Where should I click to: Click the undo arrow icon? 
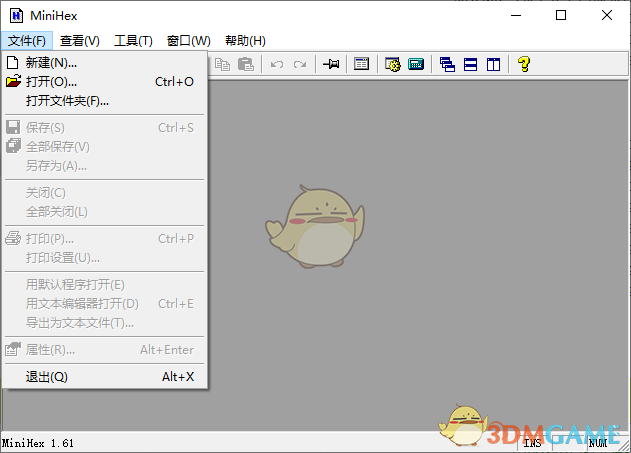[x=277, y=64]
